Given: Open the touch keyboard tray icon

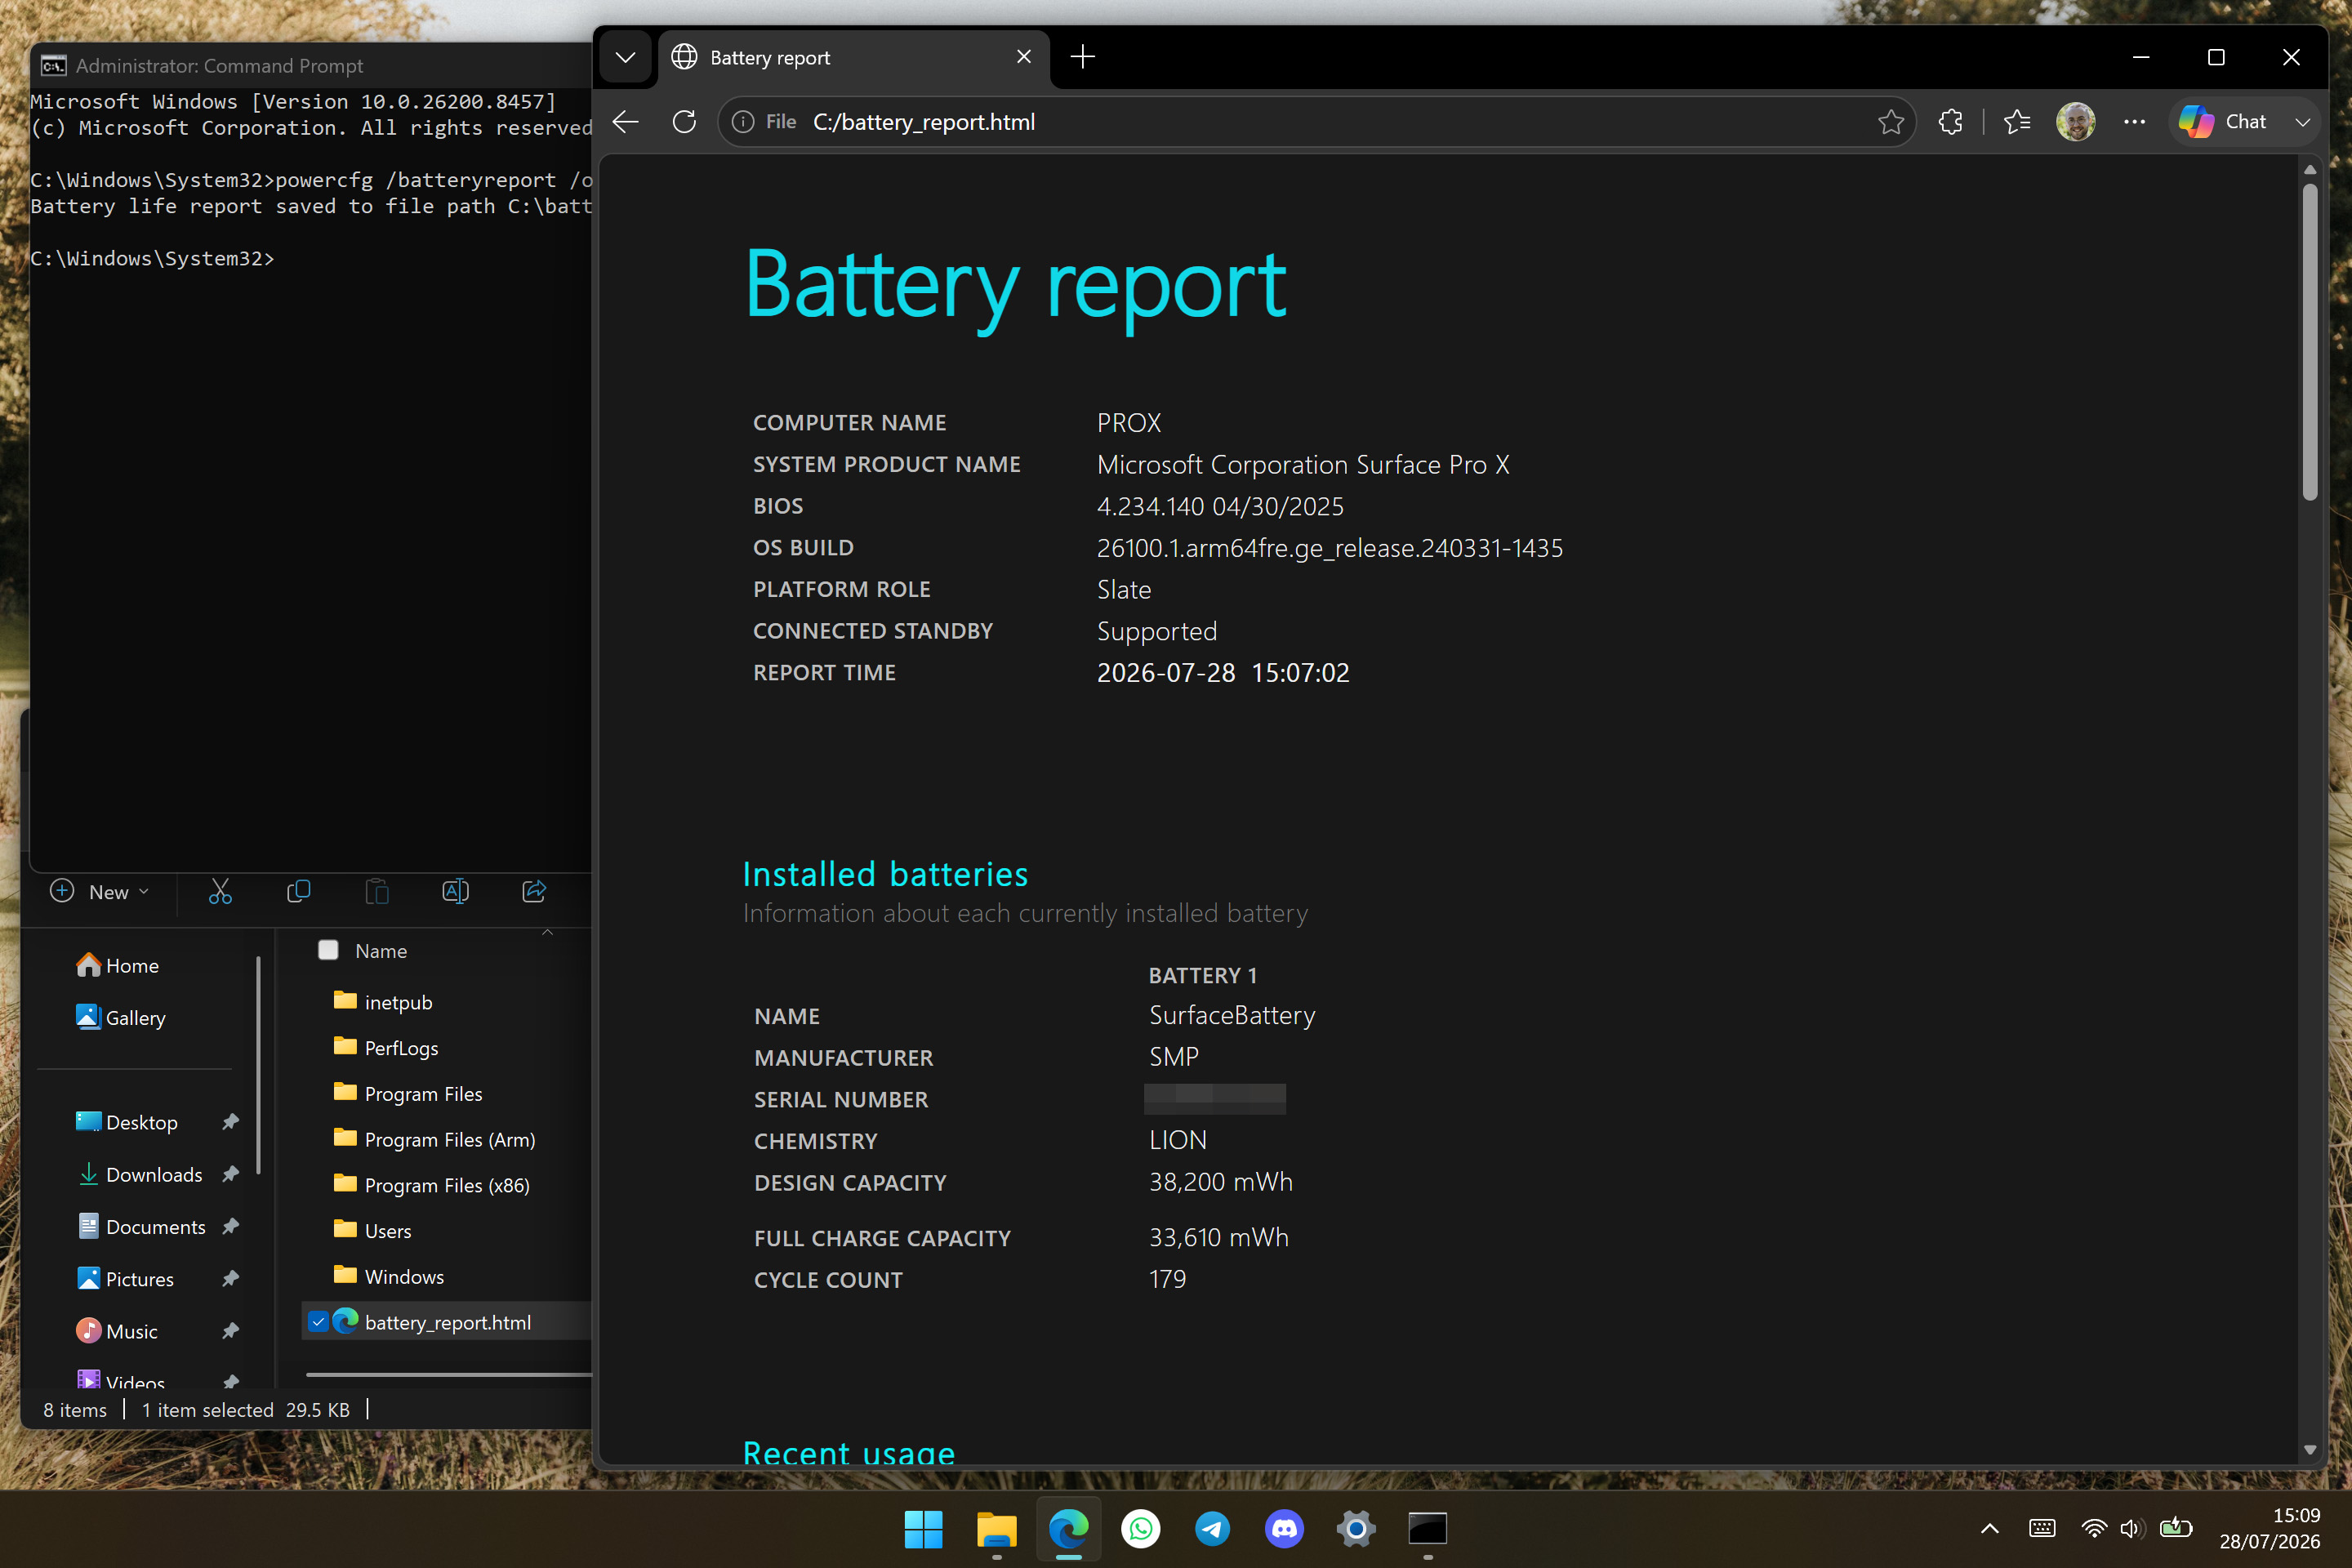Looking at the screenshot, I should [2042, 1529].
